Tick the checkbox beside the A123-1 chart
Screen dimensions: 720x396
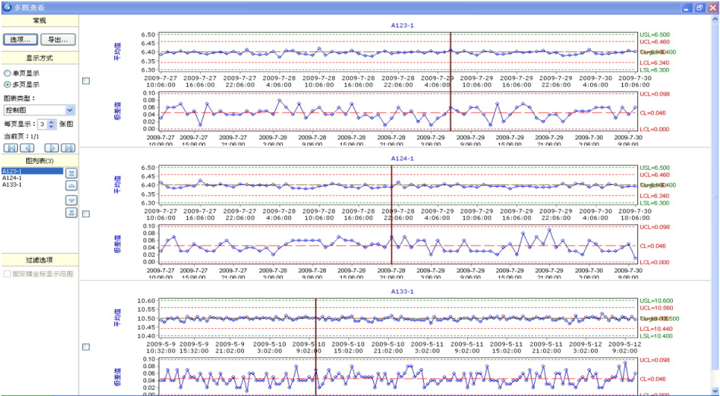click(x=86, y=81)
